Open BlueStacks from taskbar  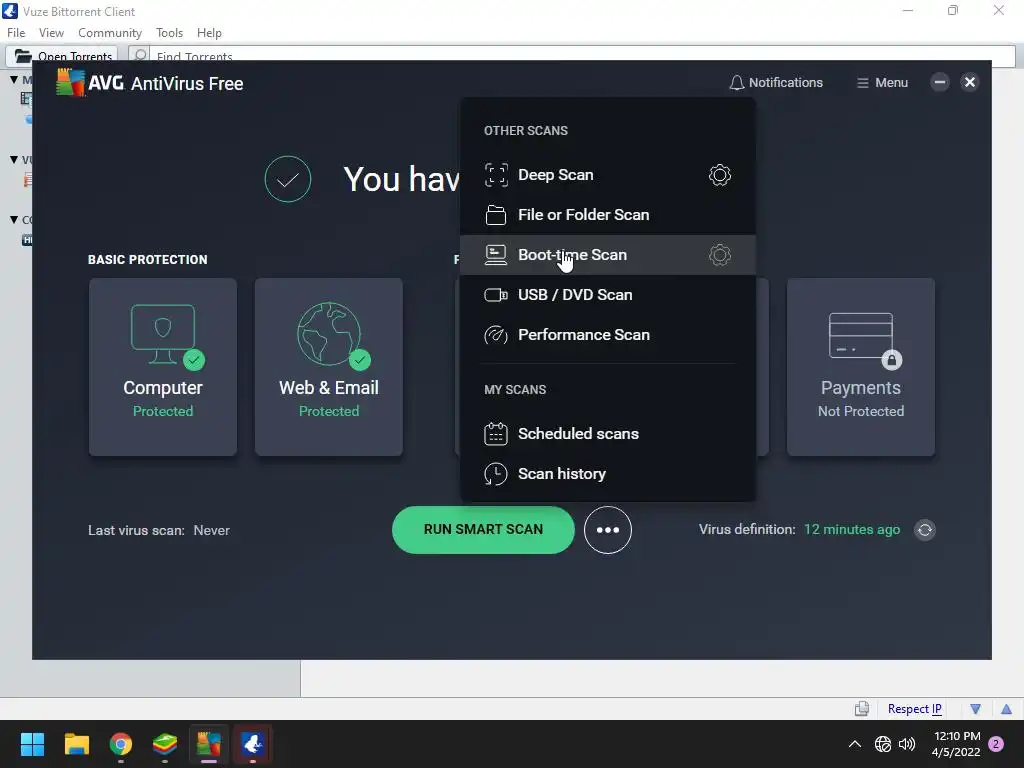pyautogui.click(x=165, y=744)
